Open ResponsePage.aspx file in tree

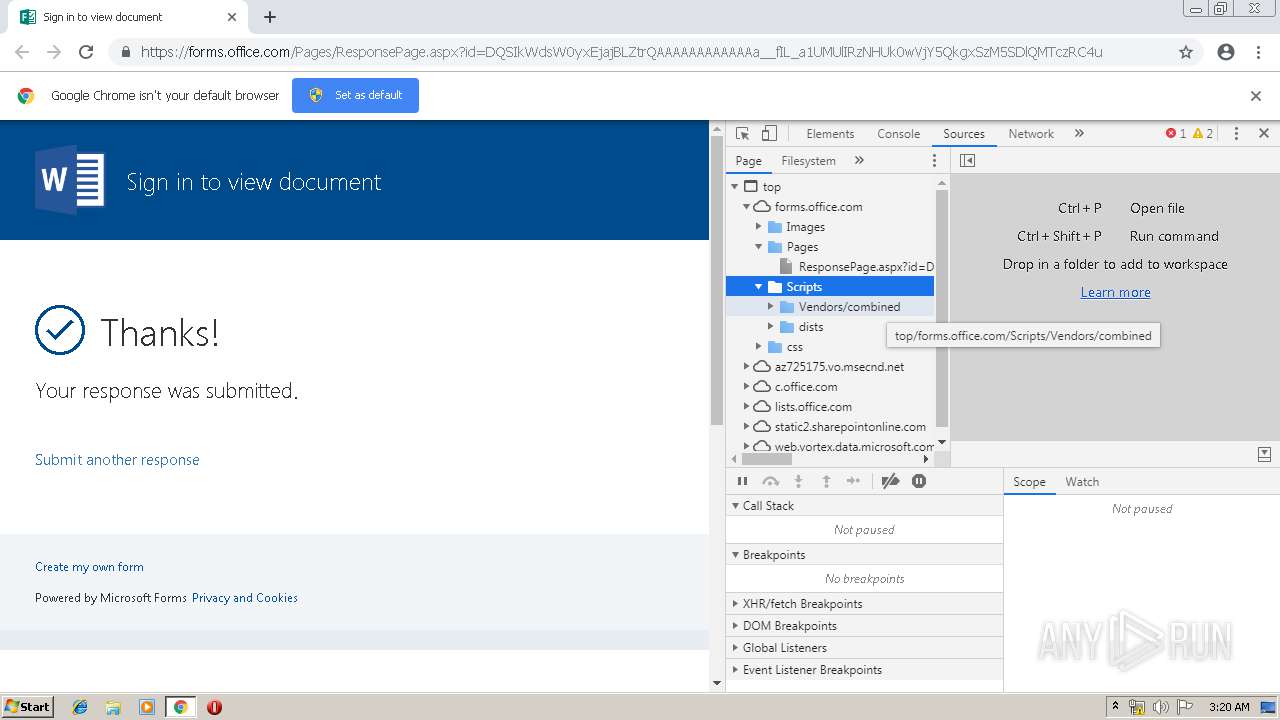856,266
